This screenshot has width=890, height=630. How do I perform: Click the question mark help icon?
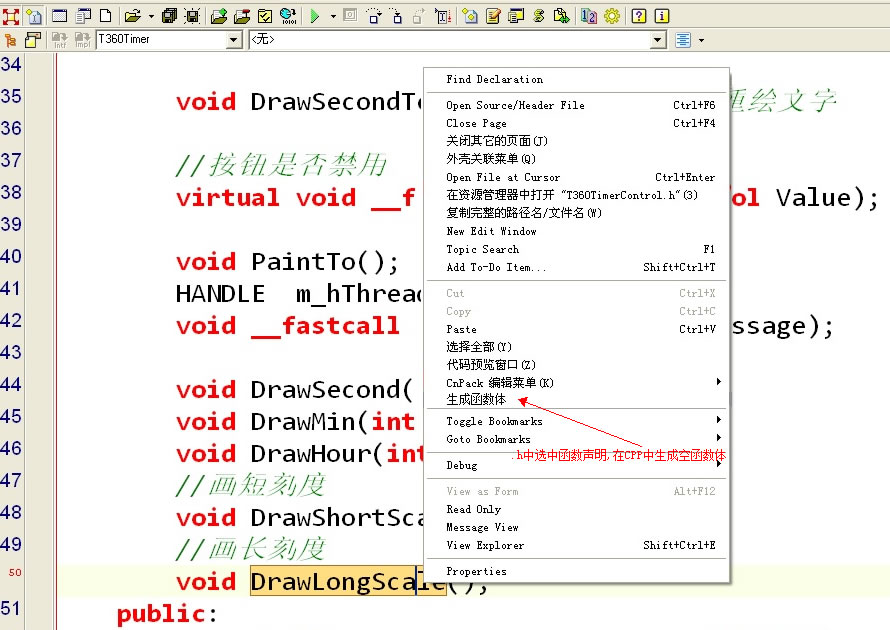point(639,15)
